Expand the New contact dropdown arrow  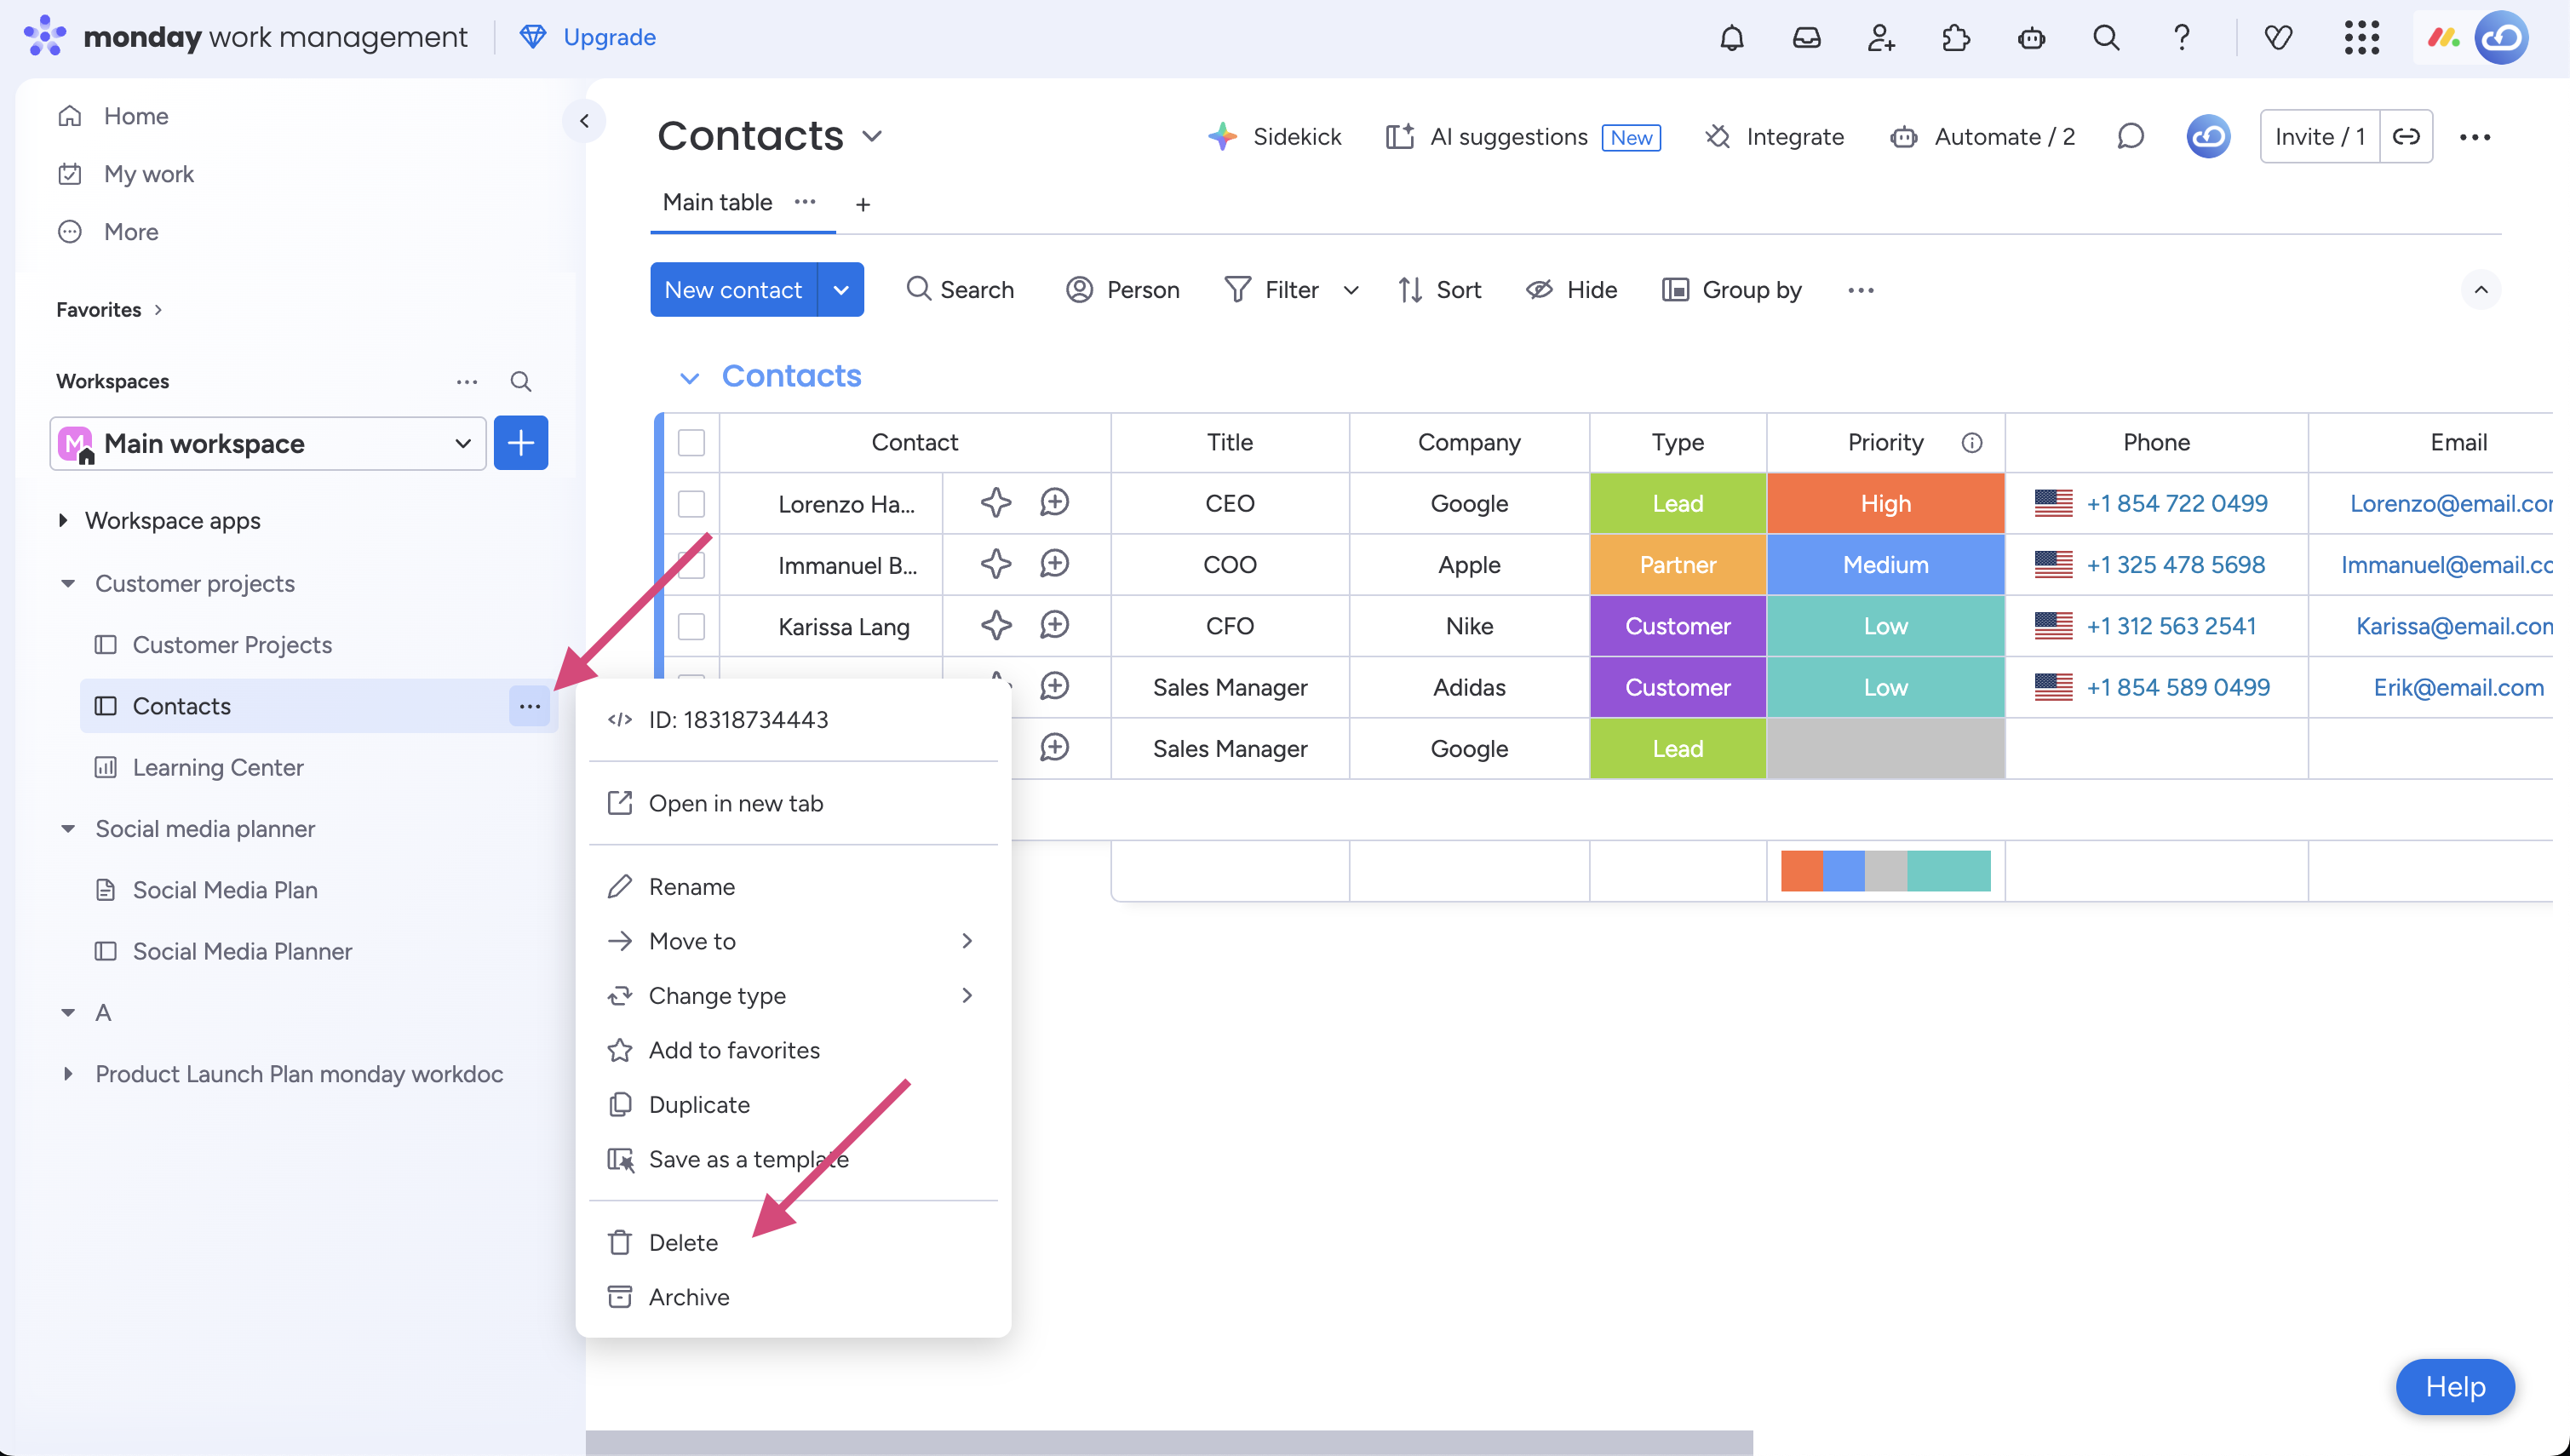(841, 290)
